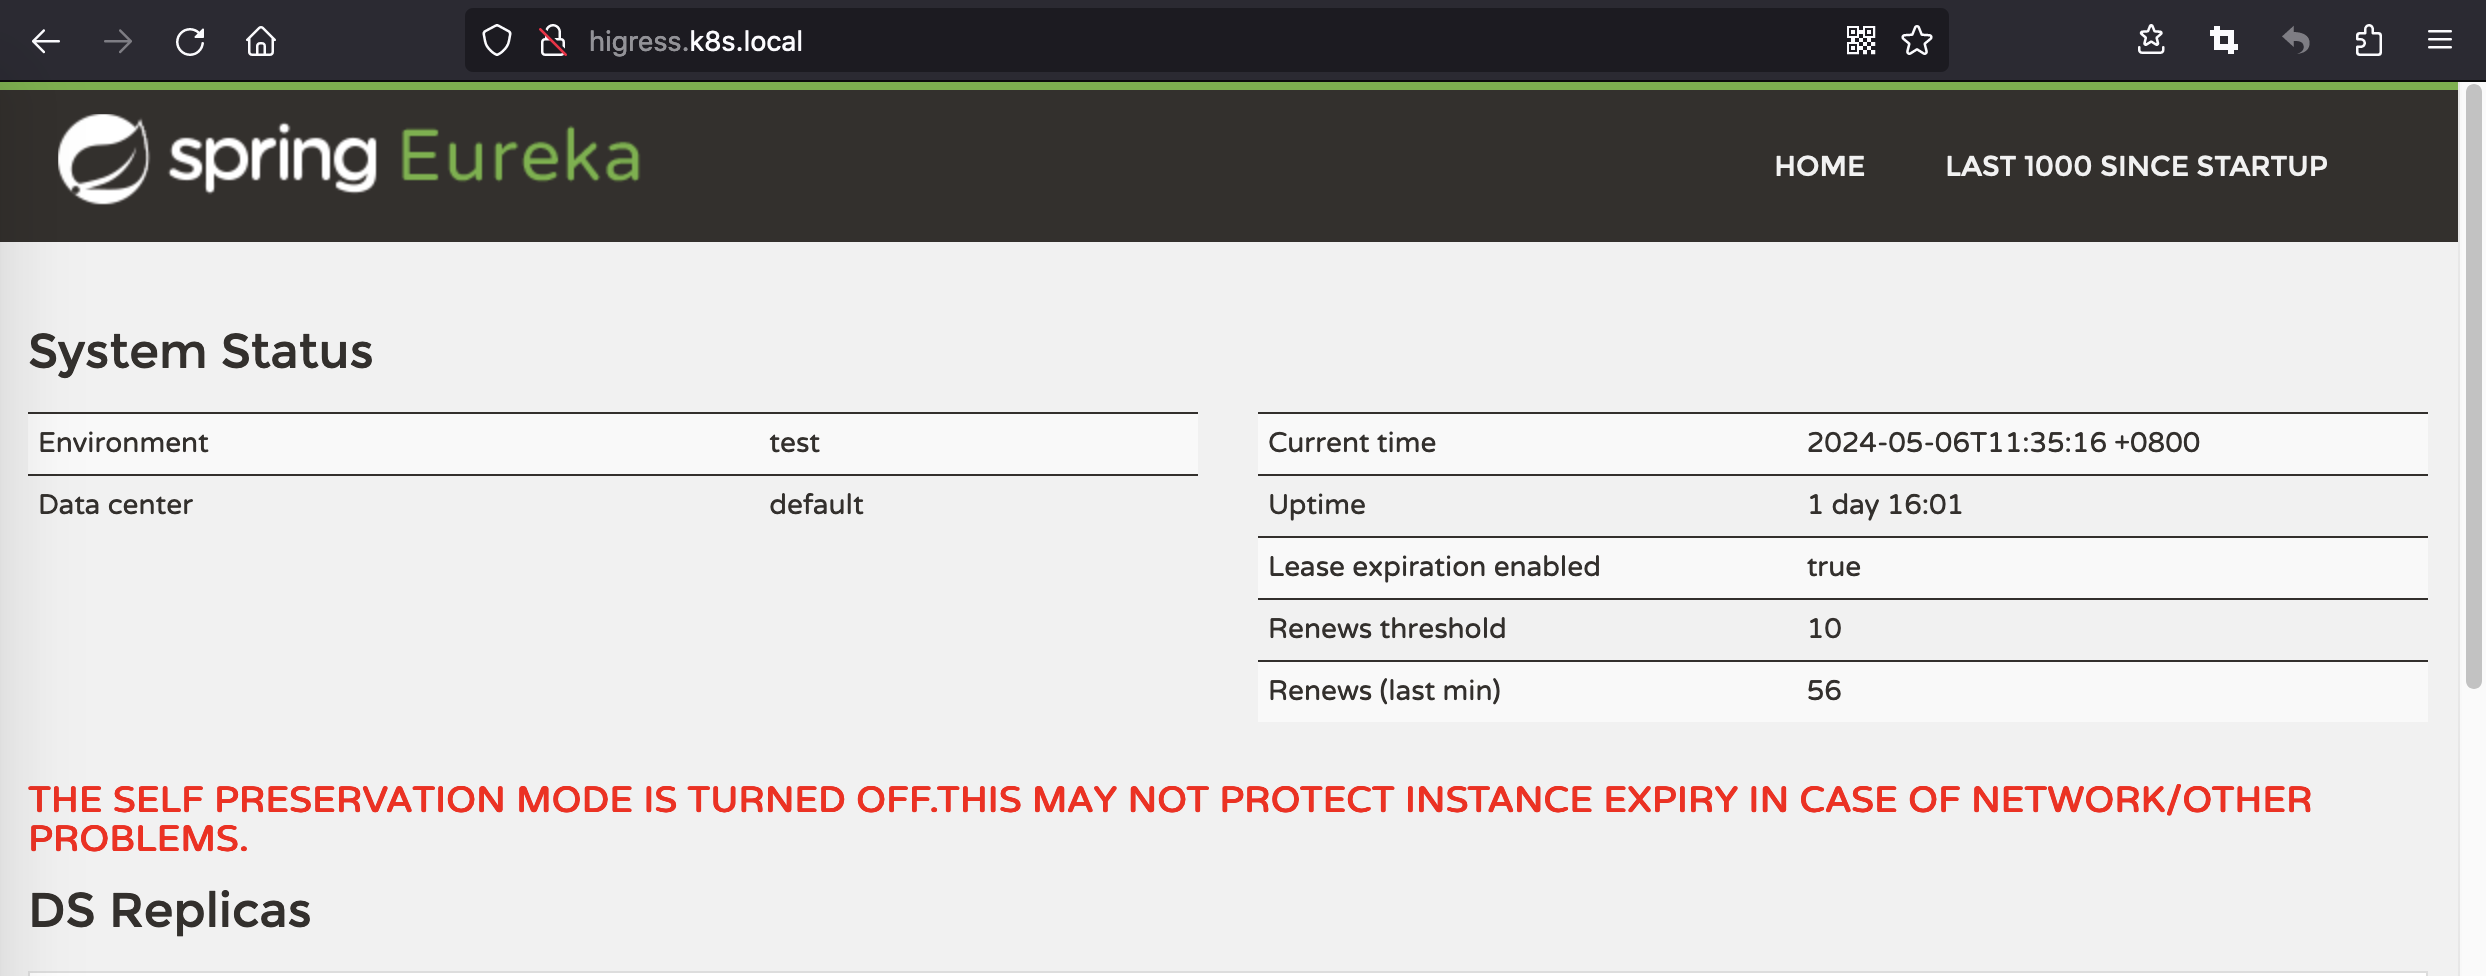Click the self preservation warning text

[x=1170, y=819]
